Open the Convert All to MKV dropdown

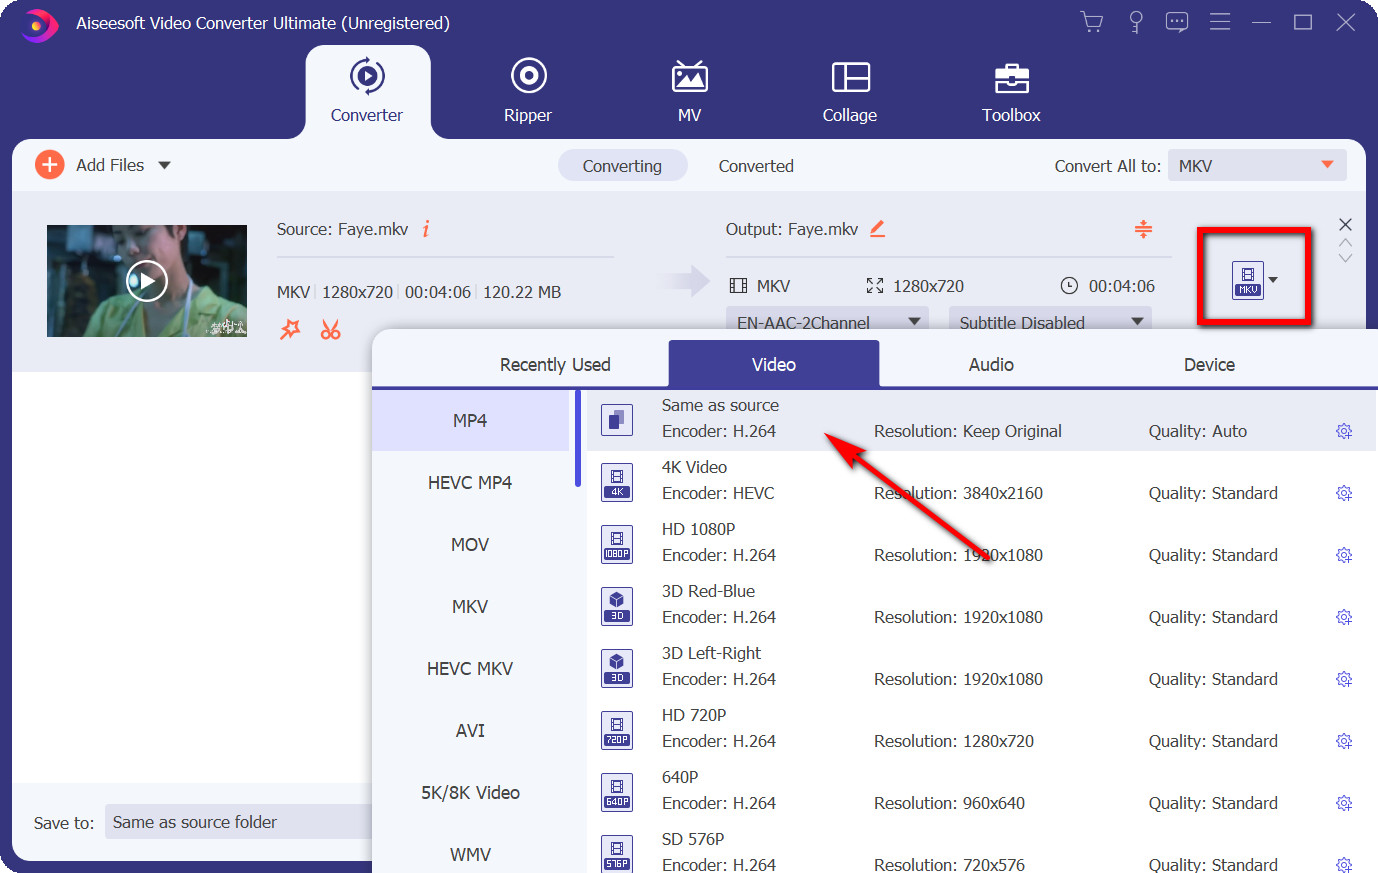pyautogui.click(x=1257, y=165)
